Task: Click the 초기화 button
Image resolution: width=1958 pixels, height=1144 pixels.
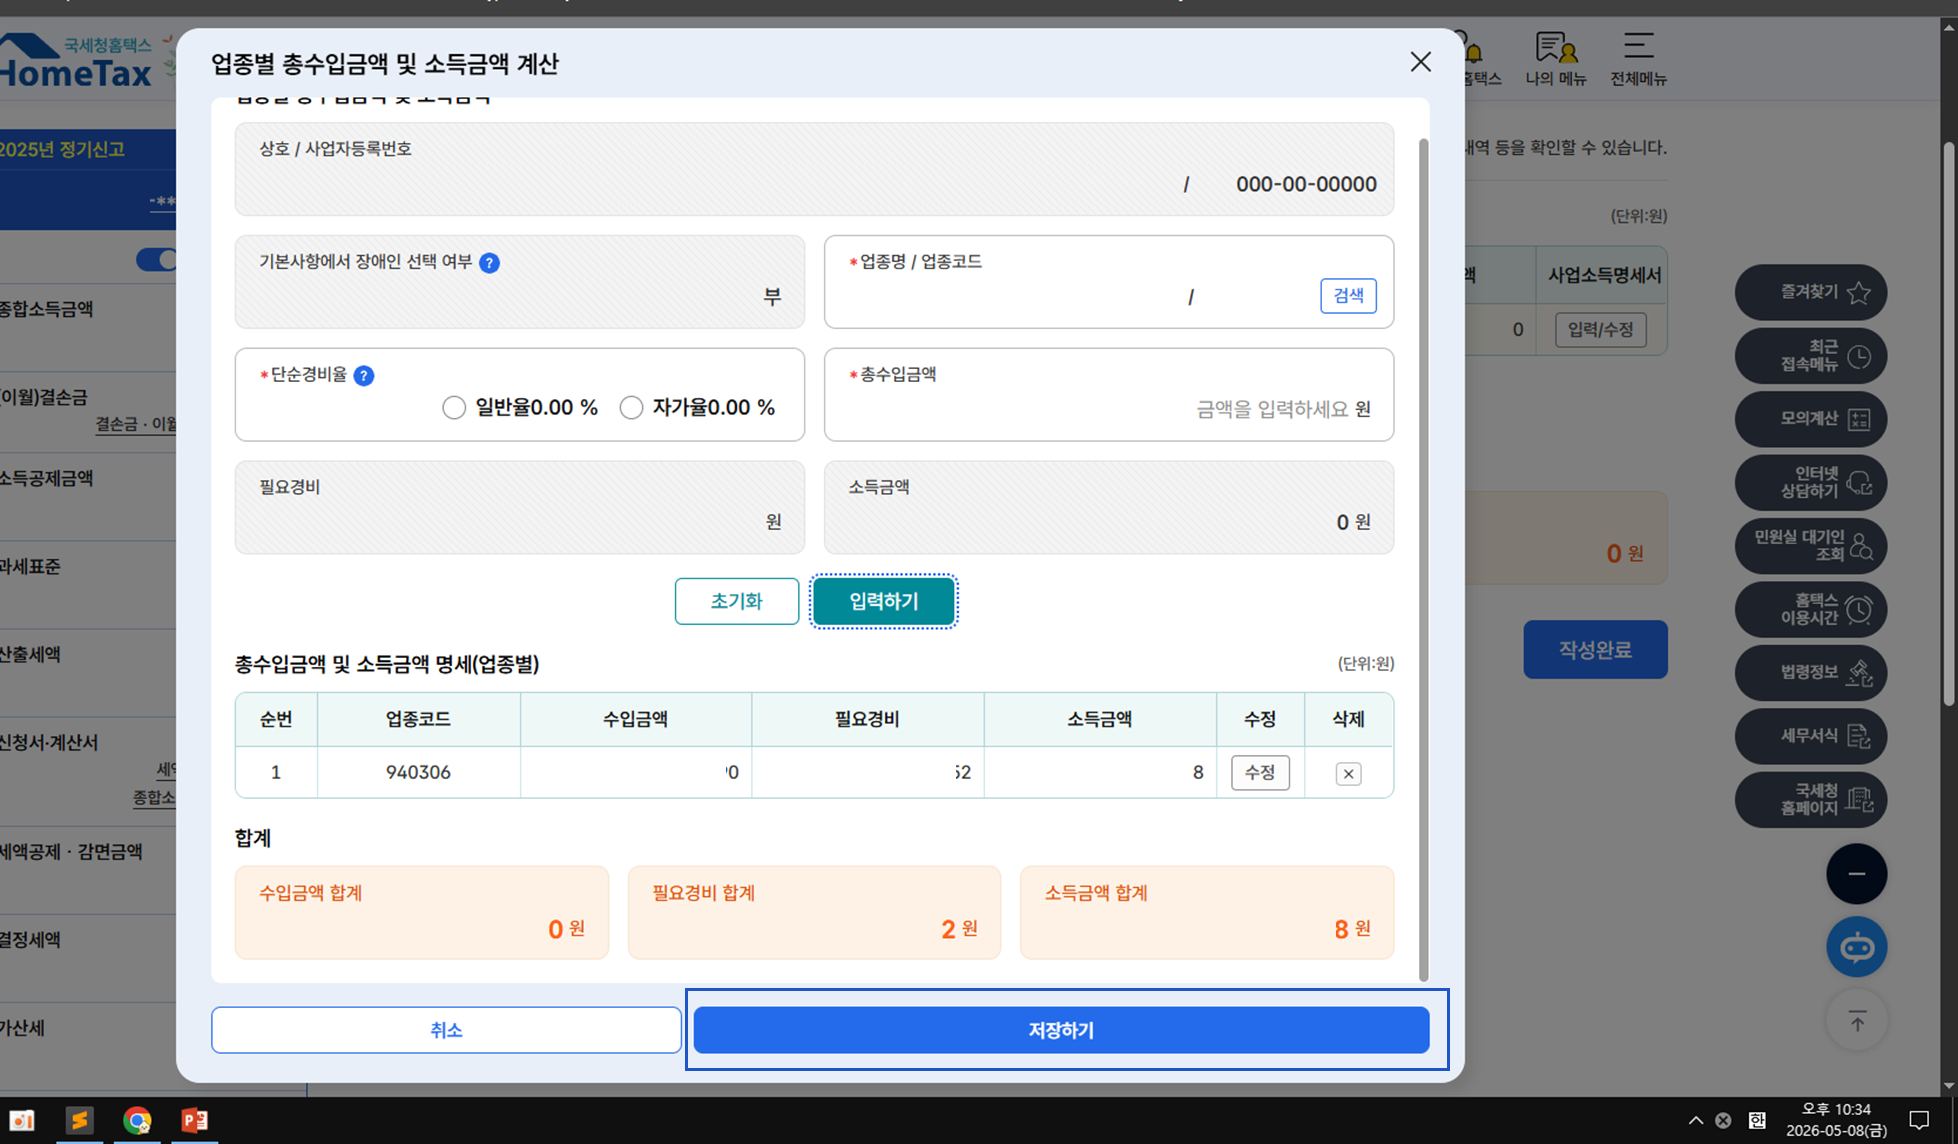Action: [737, 601]
